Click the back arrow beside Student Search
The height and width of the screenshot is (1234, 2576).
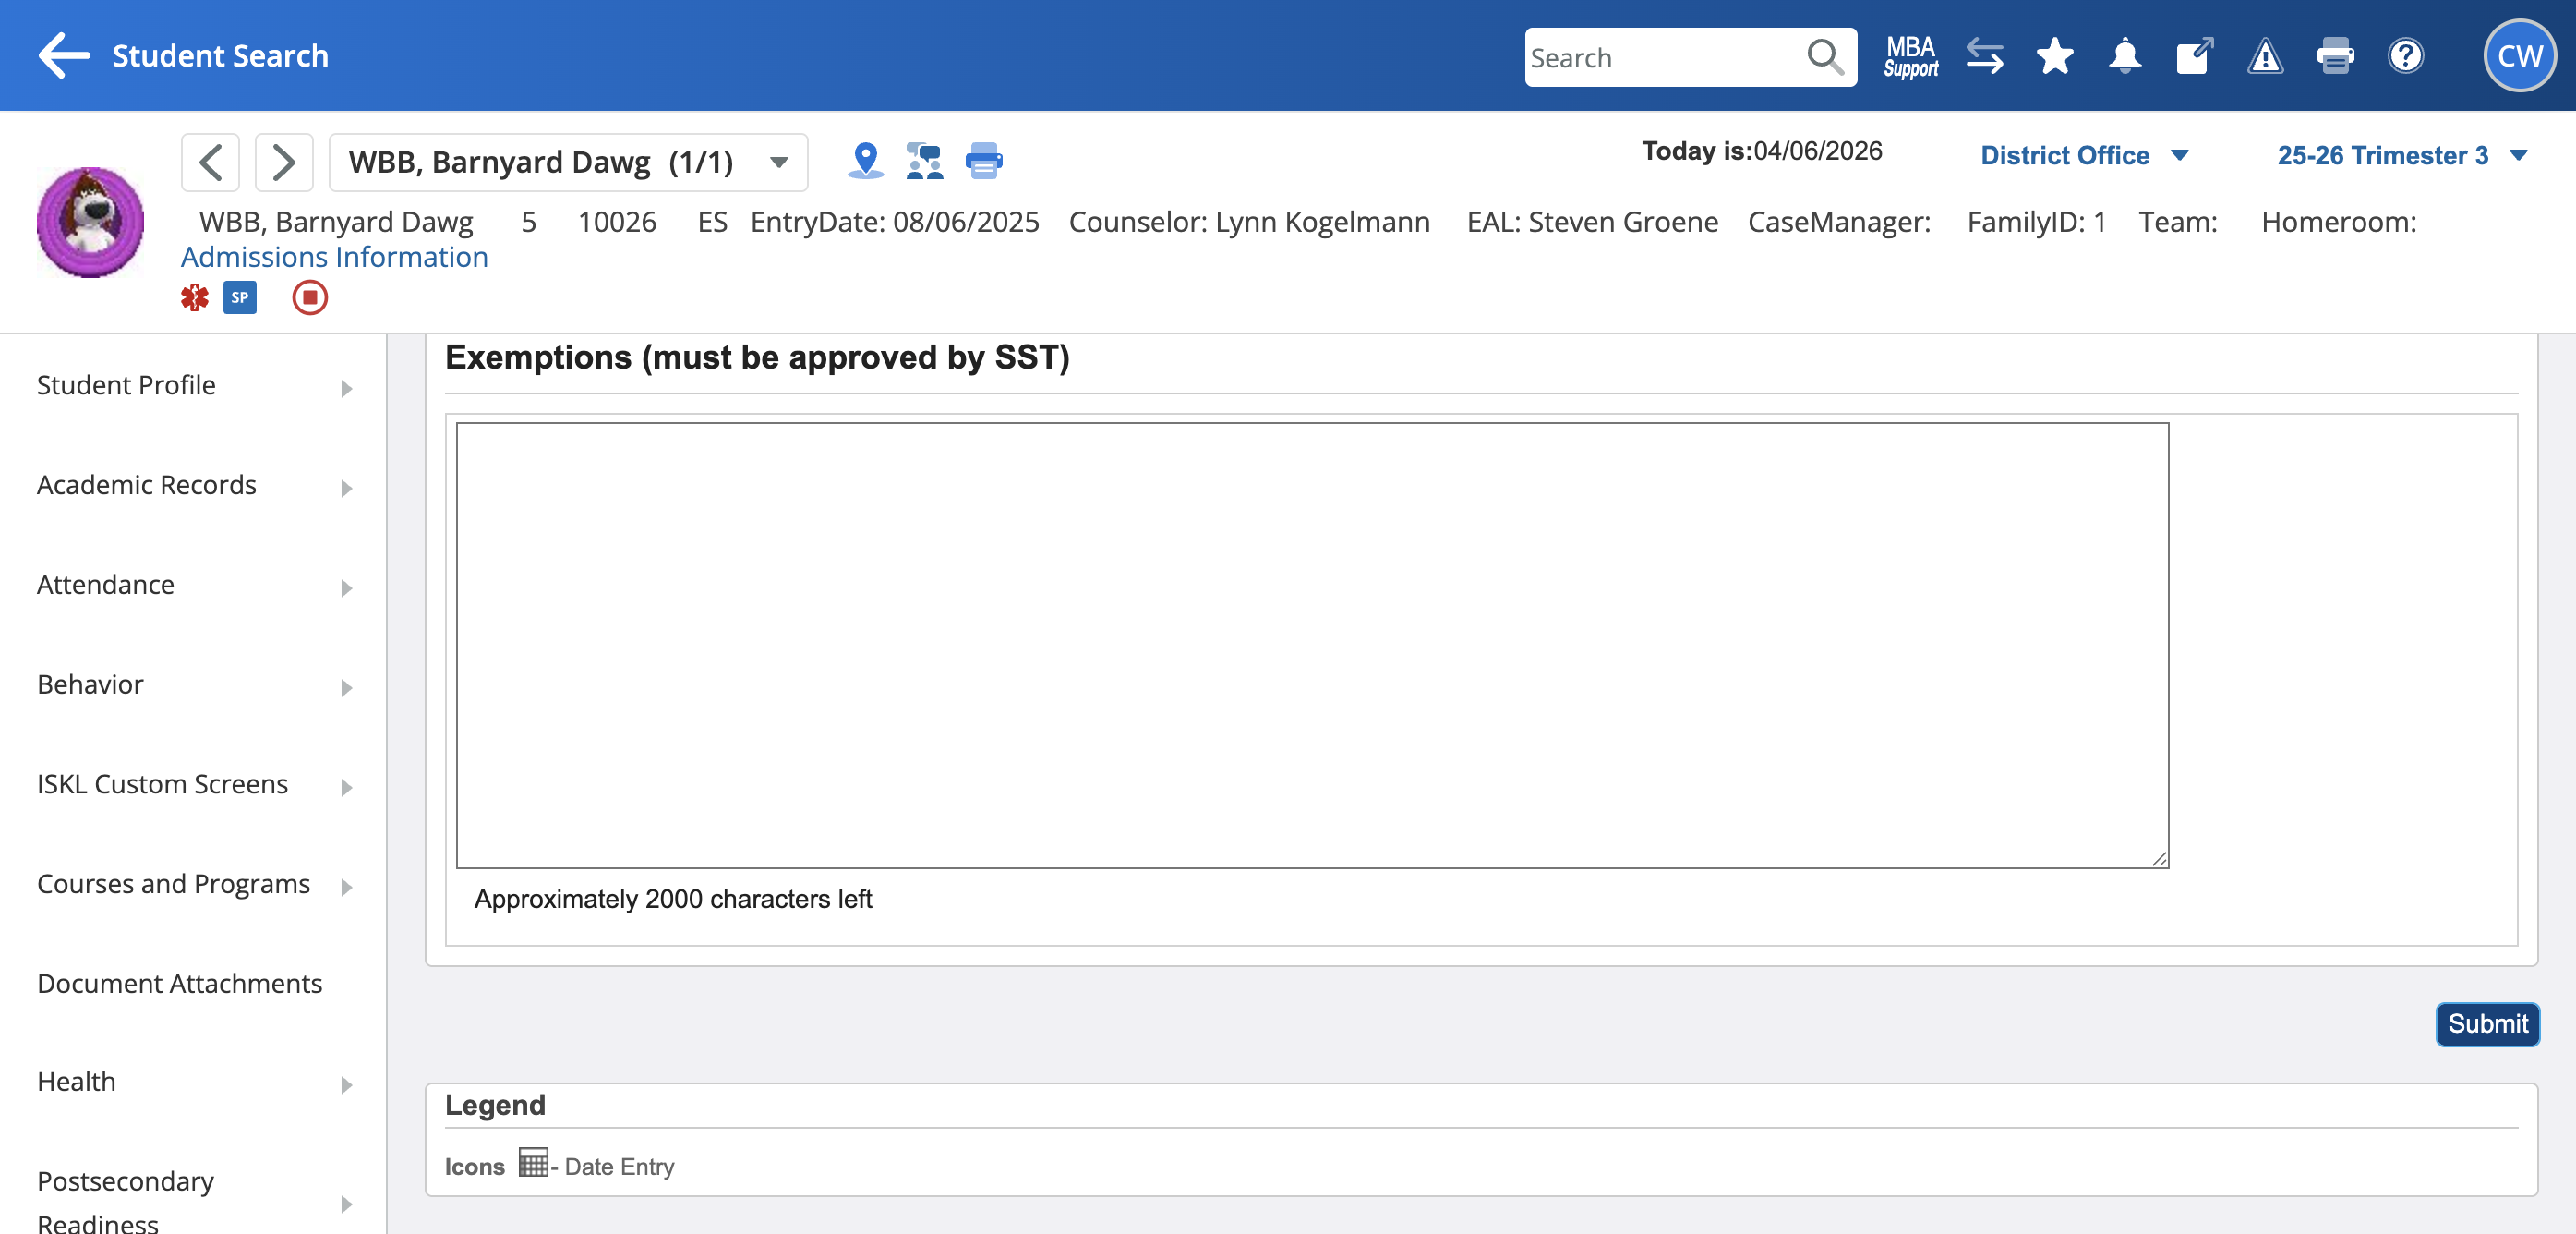pyautogui.click(x=64, y=56)
